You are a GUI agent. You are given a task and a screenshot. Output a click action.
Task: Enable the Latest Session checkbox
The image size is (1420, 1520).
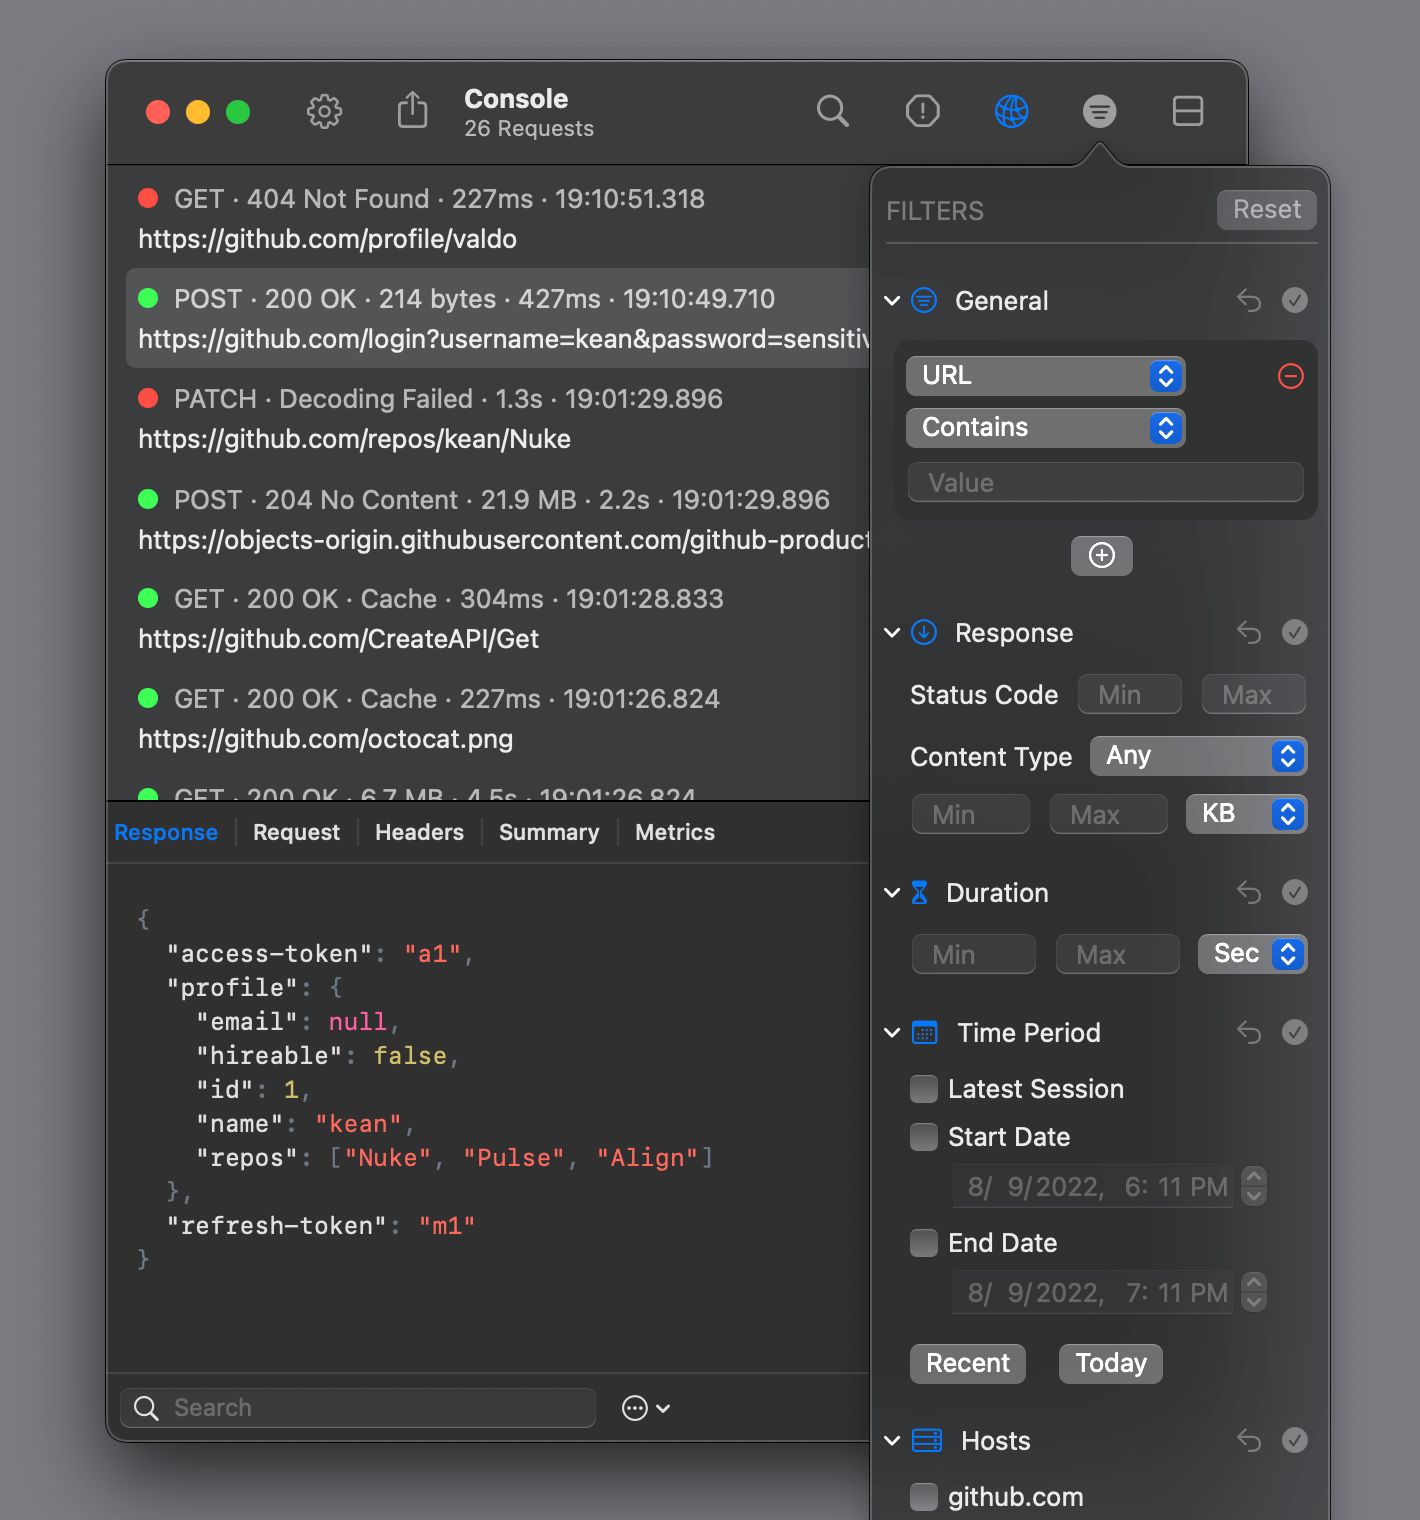(924, 1089)
